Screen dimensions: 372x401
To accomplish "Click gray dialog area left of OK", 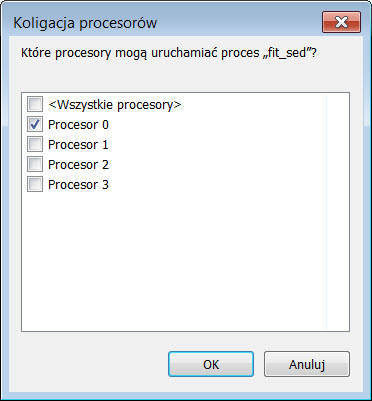I will [93, 364].
